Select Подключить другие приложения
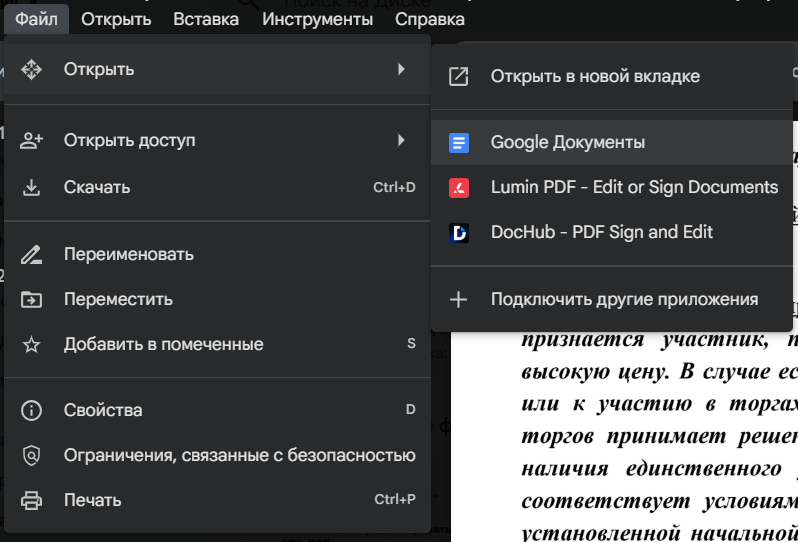The image size is (798, 542). click(612, 299)
